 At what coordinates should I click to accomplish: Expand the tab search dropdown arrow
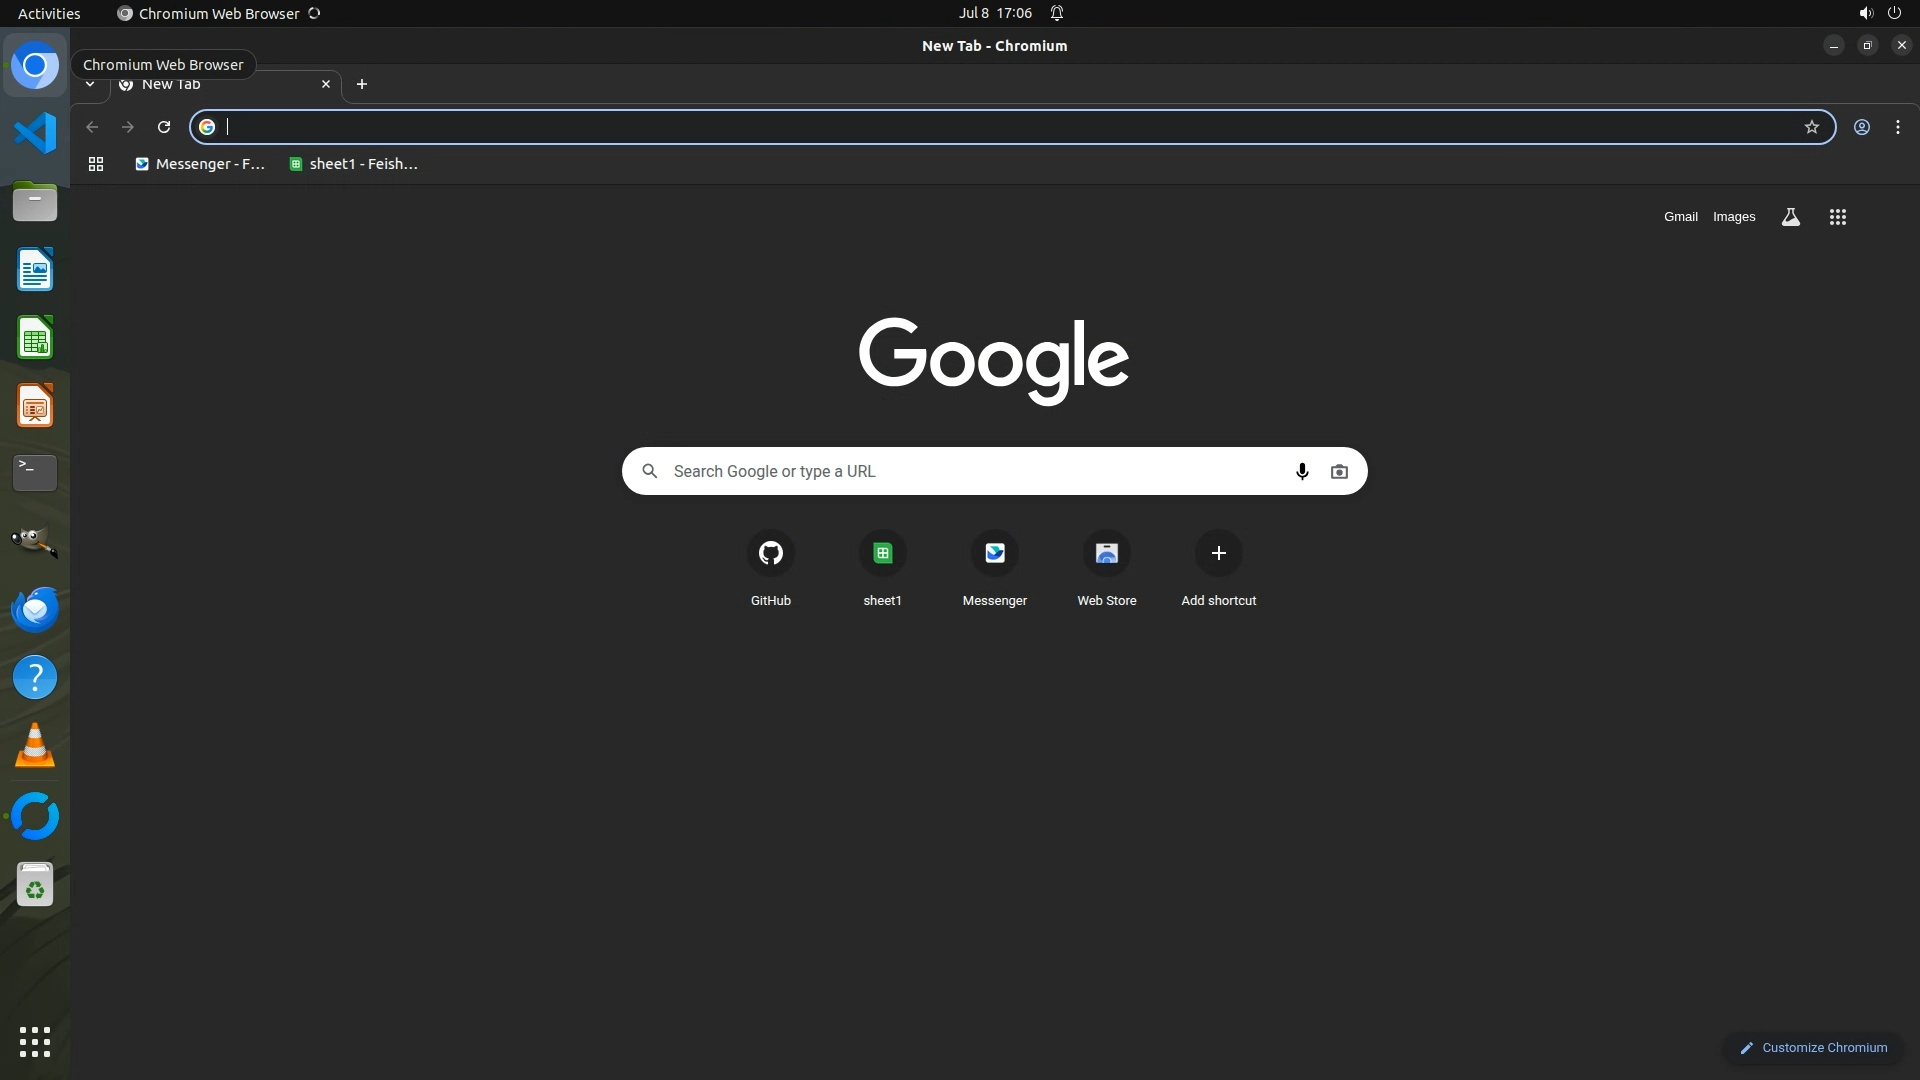click(x=90, y=84)
